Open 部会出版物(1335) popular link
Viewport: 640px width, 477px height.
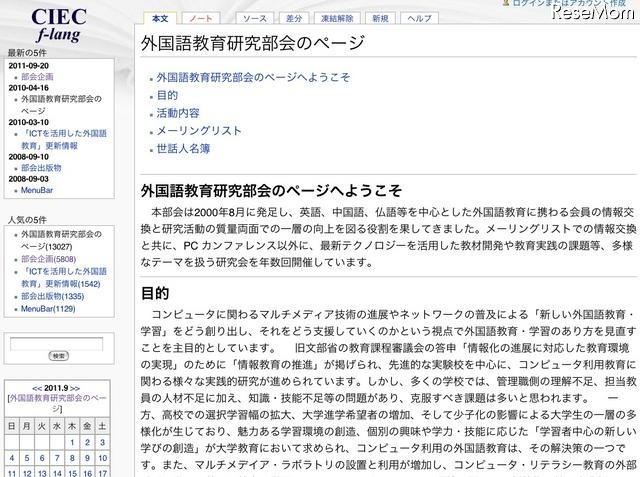(53, 296)
